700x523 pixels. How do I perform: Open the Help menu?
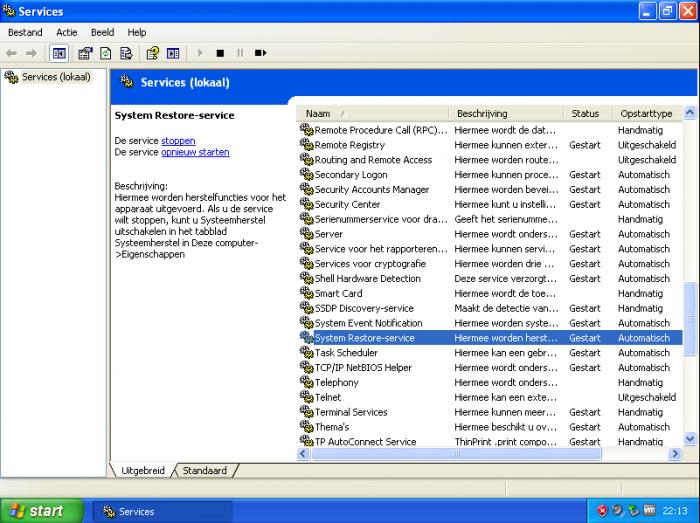coord(137,33)
